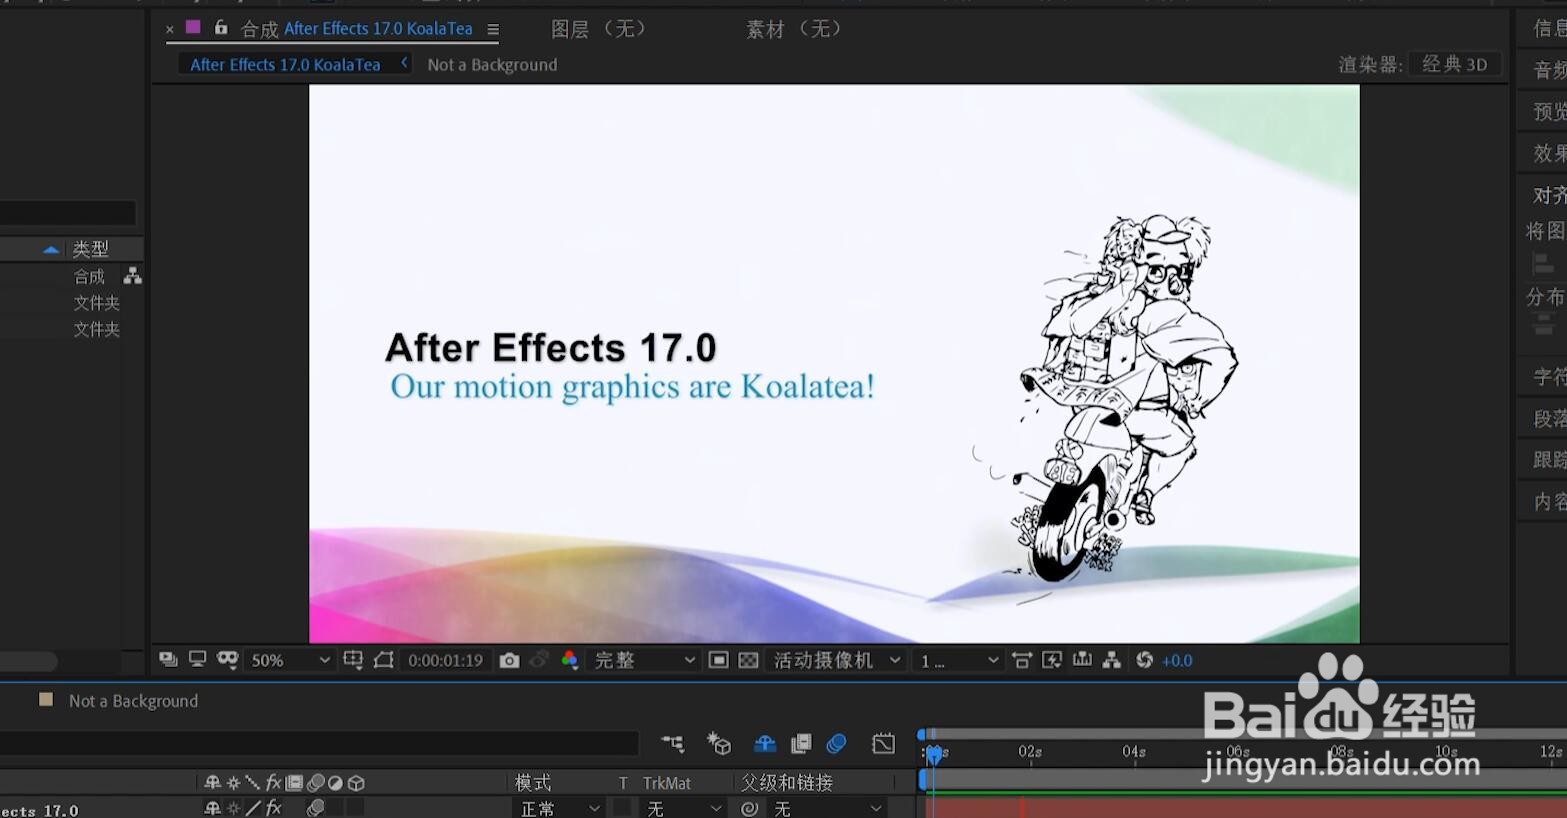The width and height of the screenshot is (1567, 818).
Task: Open the graph editor
Action: click(883, 743)
